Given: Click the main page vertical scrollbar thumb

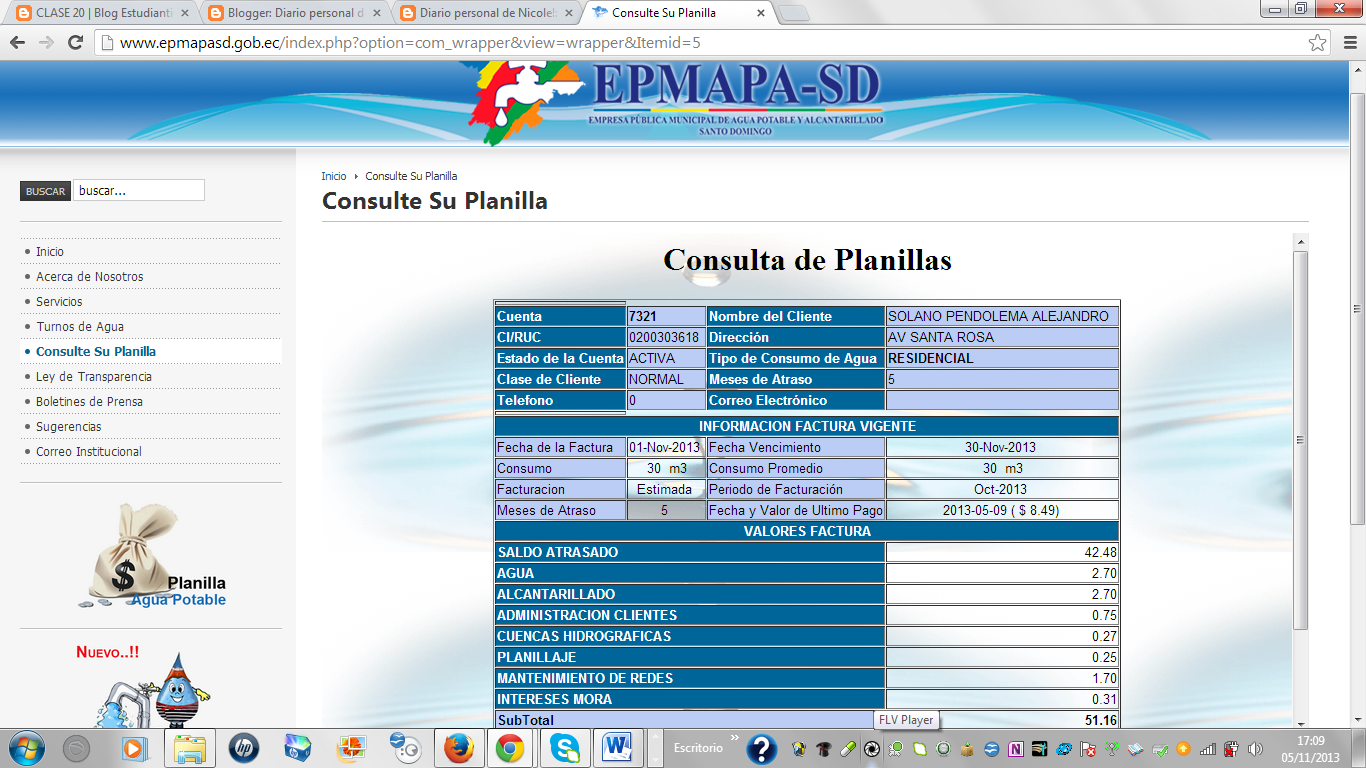Looking at the screenshot, I should point(1358,307).
